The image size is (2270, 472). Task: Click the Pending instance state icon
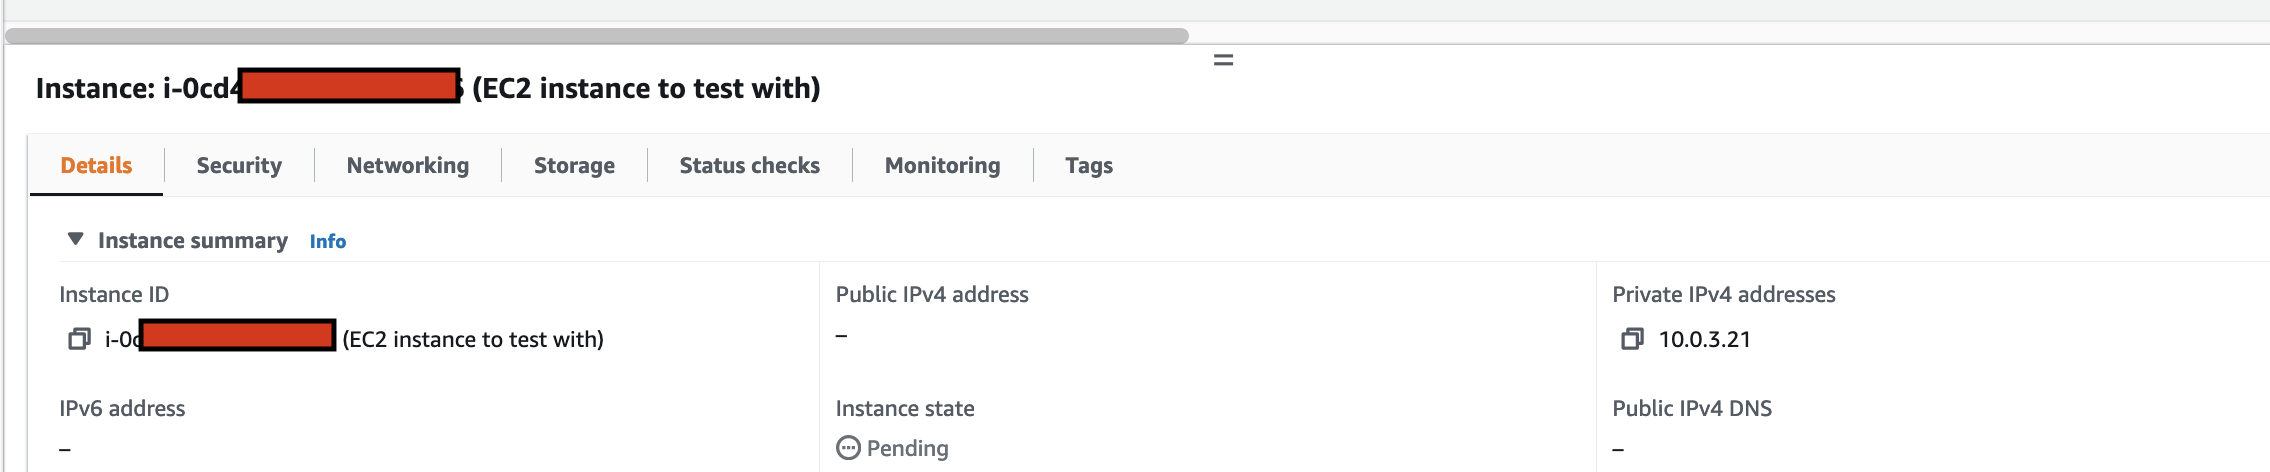pyautogui.click(x=848, y=448)
